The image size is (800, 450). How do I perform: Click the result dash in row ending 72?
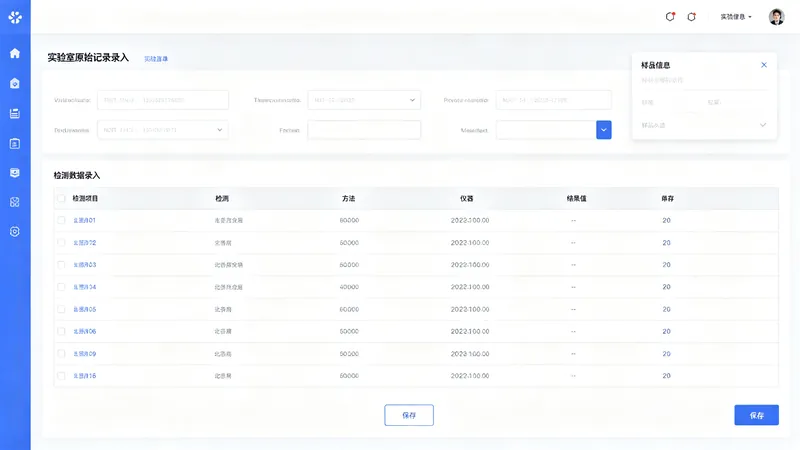point(573,243)
